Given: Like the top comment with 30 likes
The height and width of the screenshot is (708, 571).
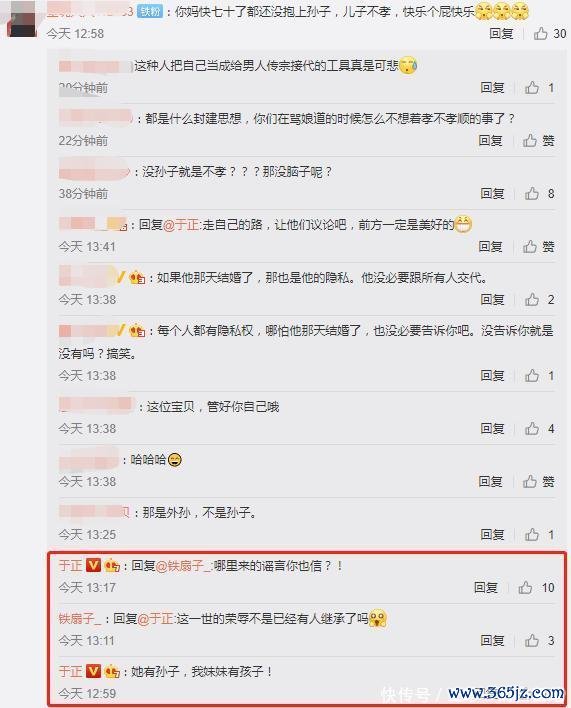Looking at the screenshot, I should 549,33.
